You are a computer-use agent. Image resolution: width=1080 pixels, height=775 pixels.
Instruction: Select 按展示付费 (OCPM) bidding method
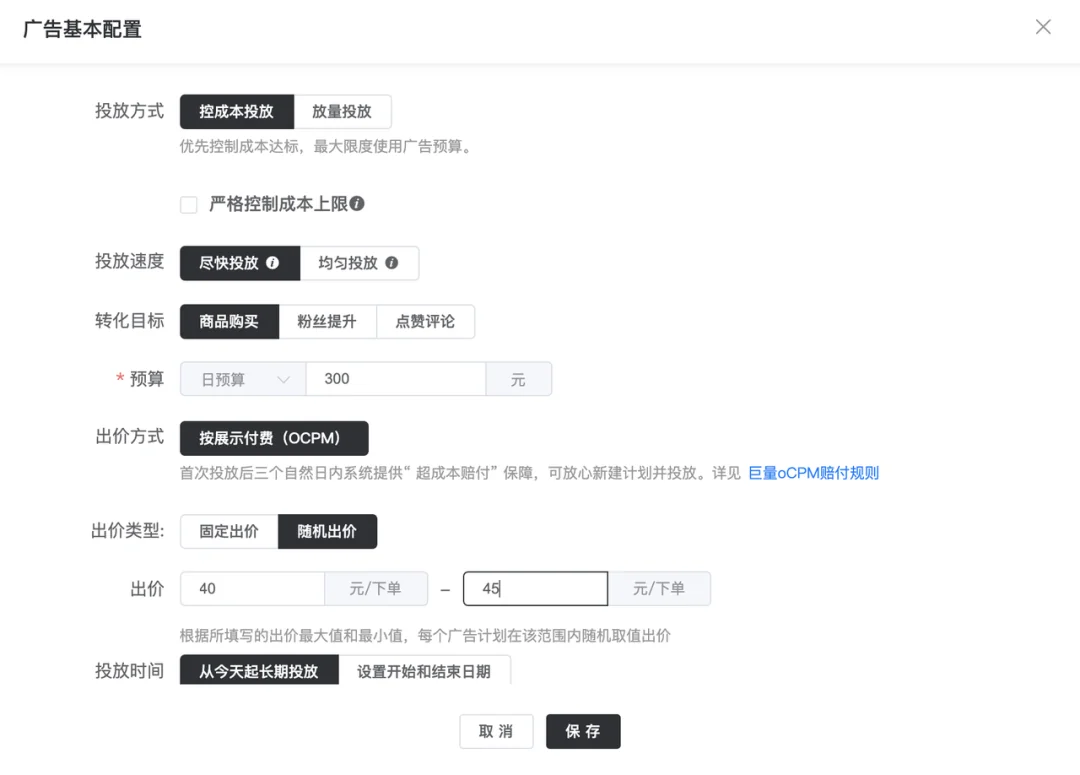[274, 438]
